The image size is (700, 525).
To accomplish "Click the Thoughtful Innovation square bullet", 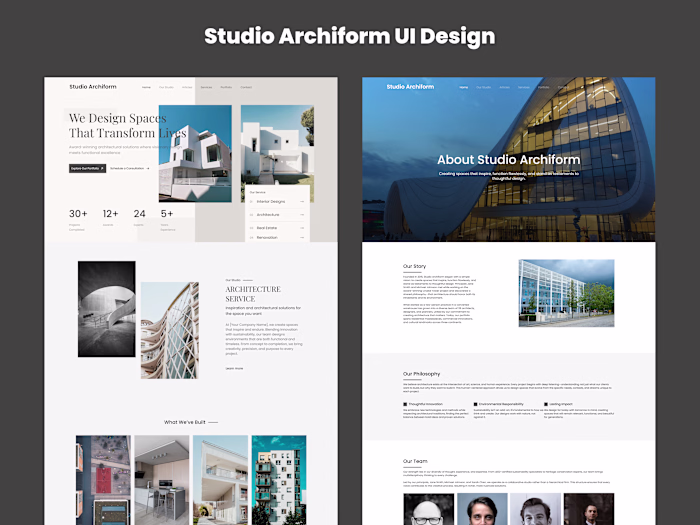I will 405,404.
